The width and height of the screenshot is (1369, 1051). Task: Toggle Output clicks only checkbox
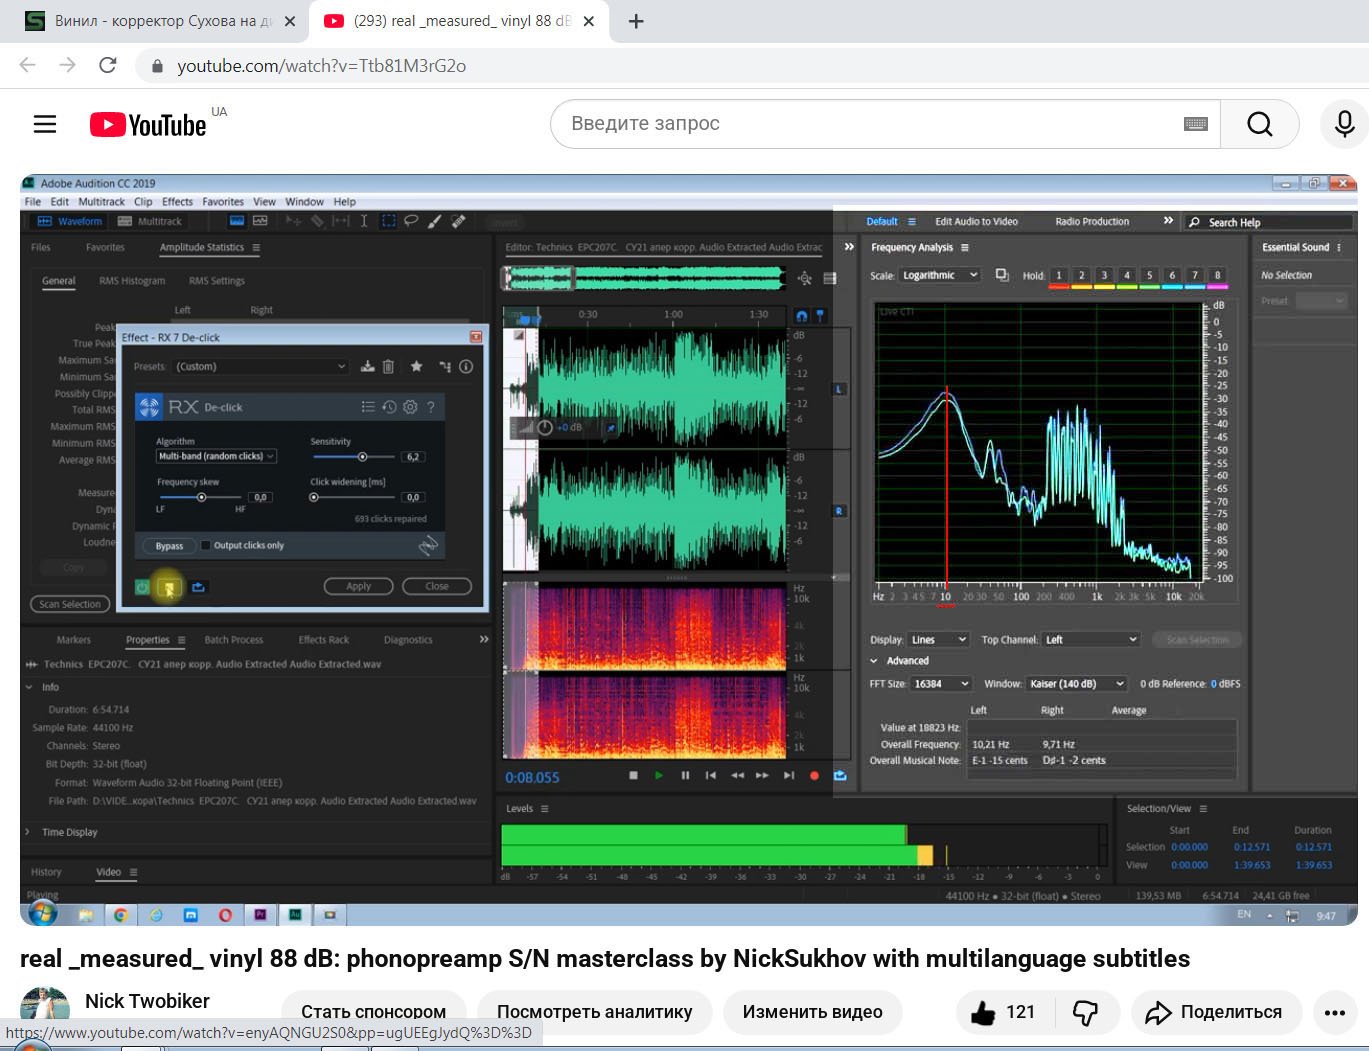[206, 545]
